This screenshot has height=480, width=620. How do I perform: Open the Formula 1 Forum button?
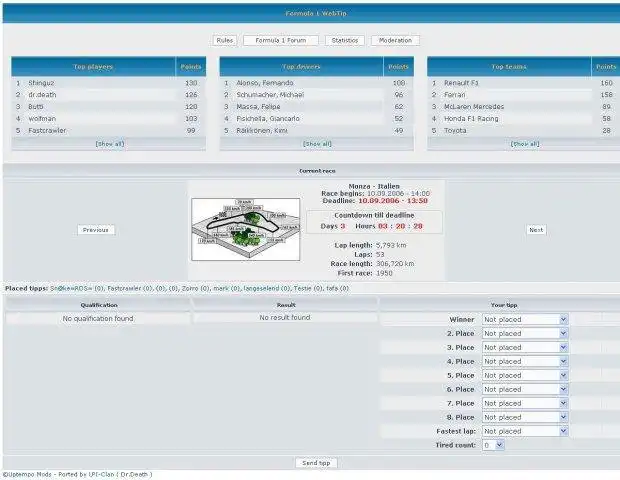pos(281,40)
